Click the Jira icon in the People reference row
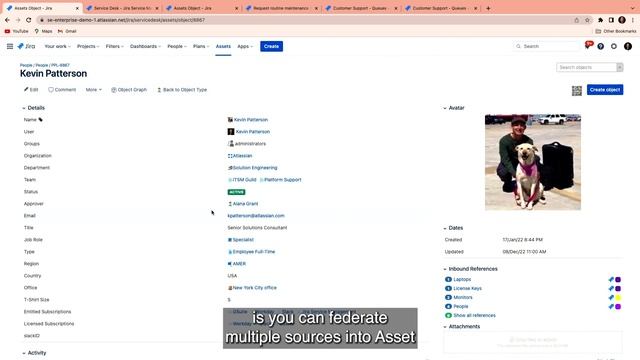The width and height of the screenshot is (640, 360). (611, 307)
